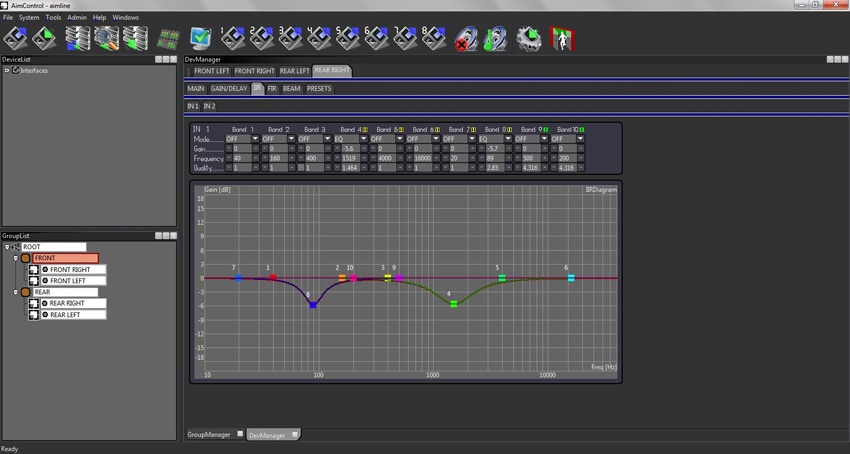
Task: Toggle the GroupManager tab checkbox
Action: [240, 434]
